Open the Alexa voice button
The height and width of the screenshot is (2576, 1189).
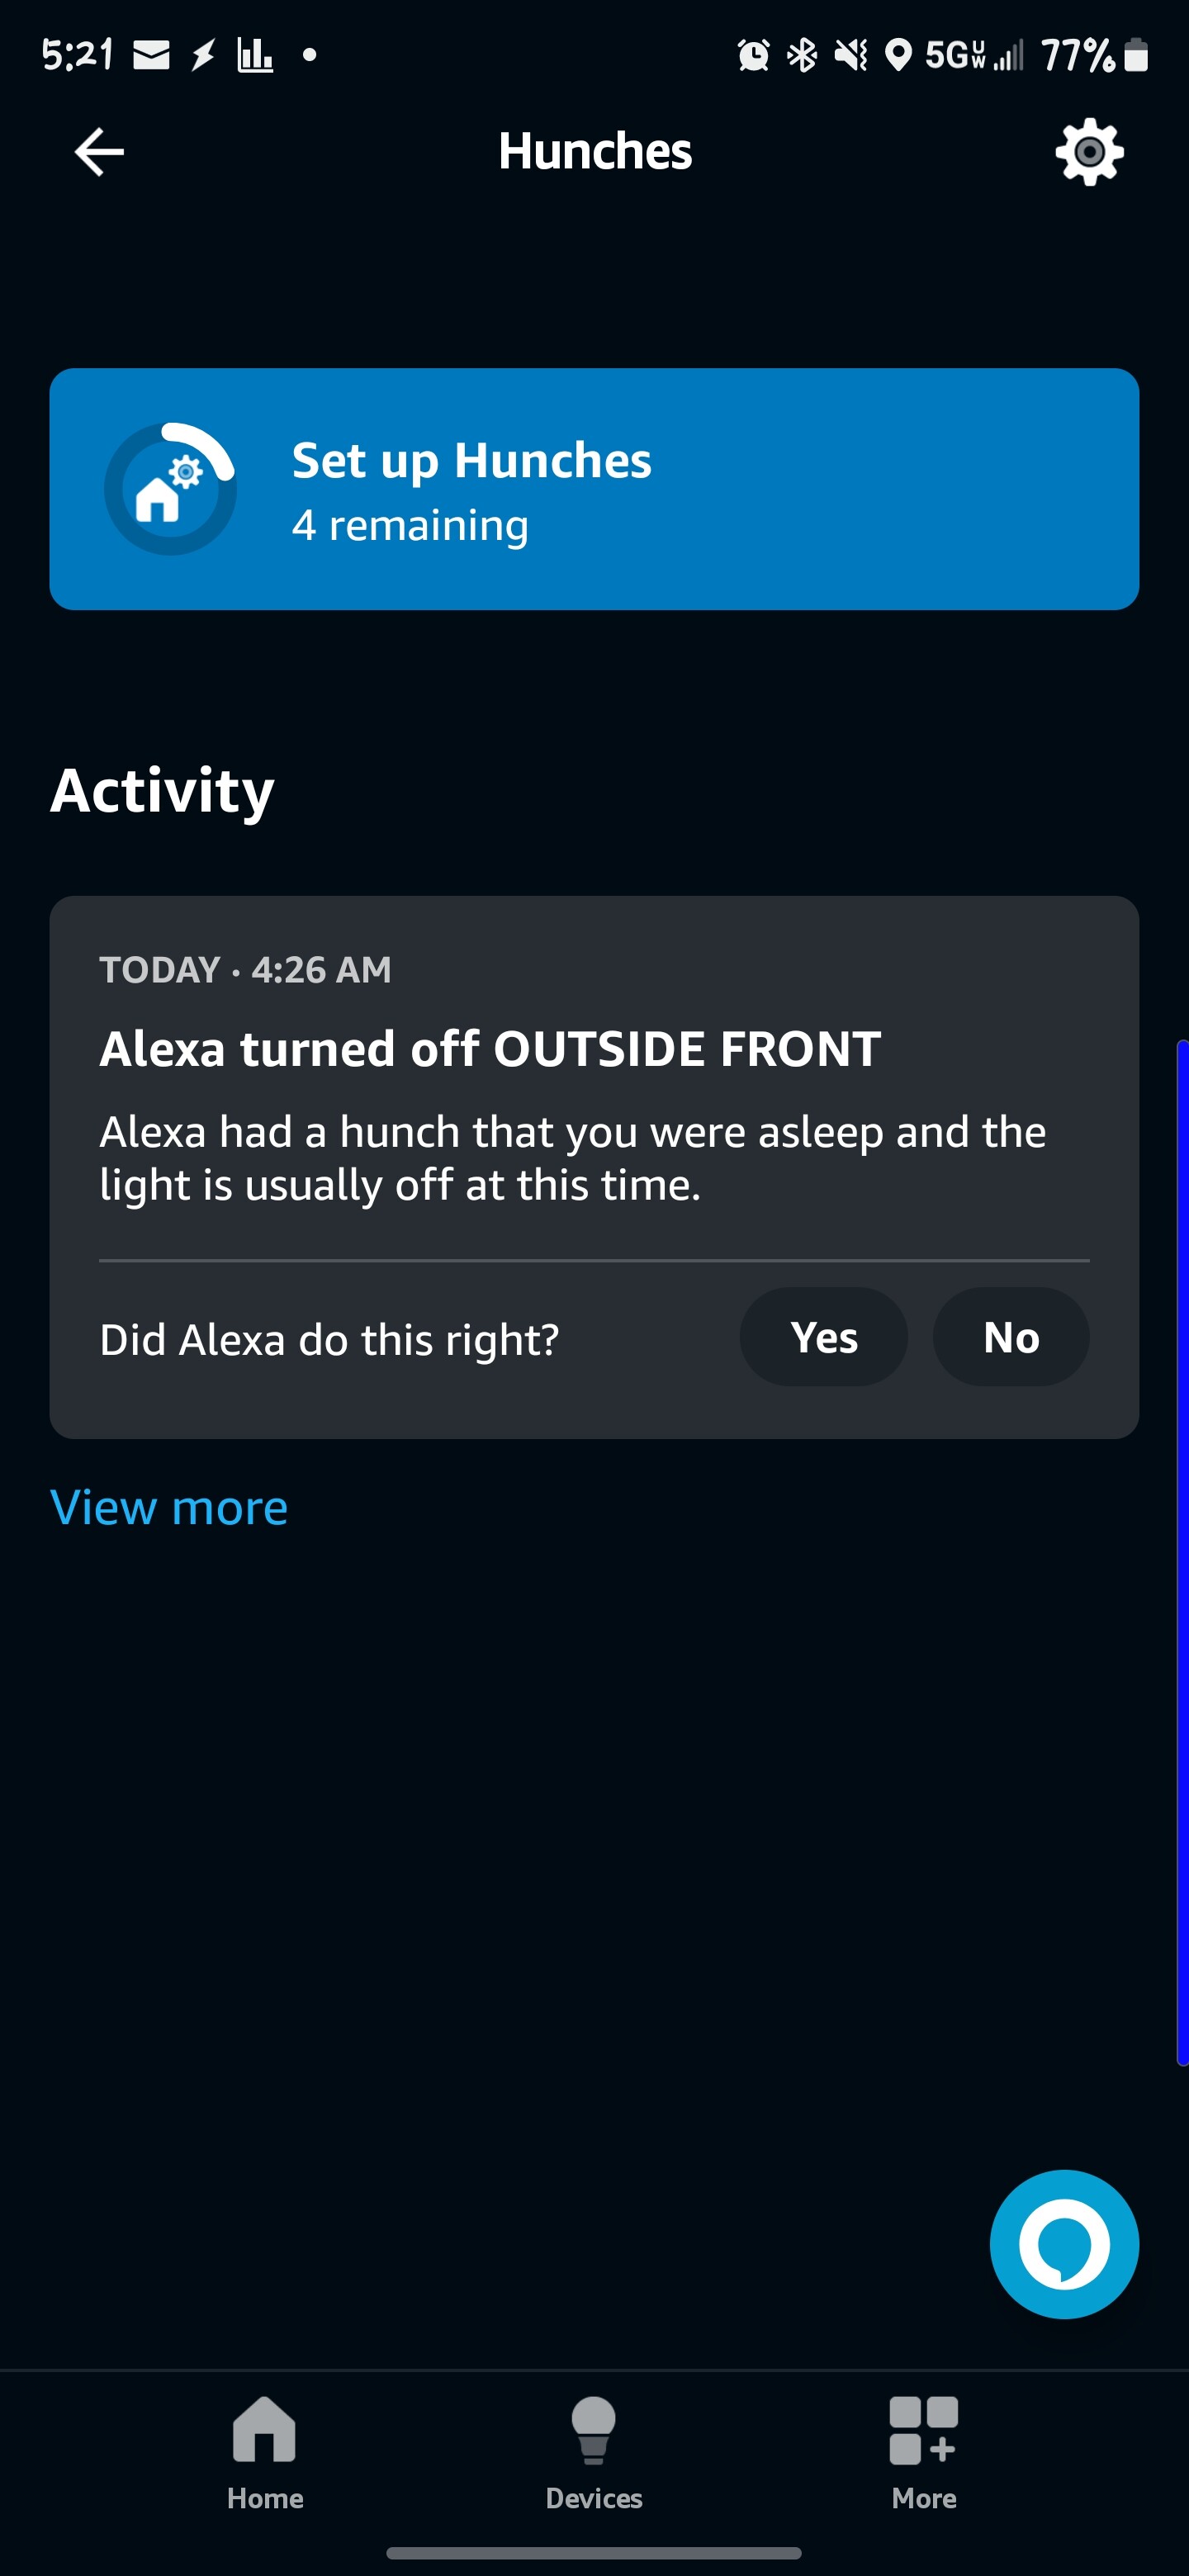point(1064,2244)
